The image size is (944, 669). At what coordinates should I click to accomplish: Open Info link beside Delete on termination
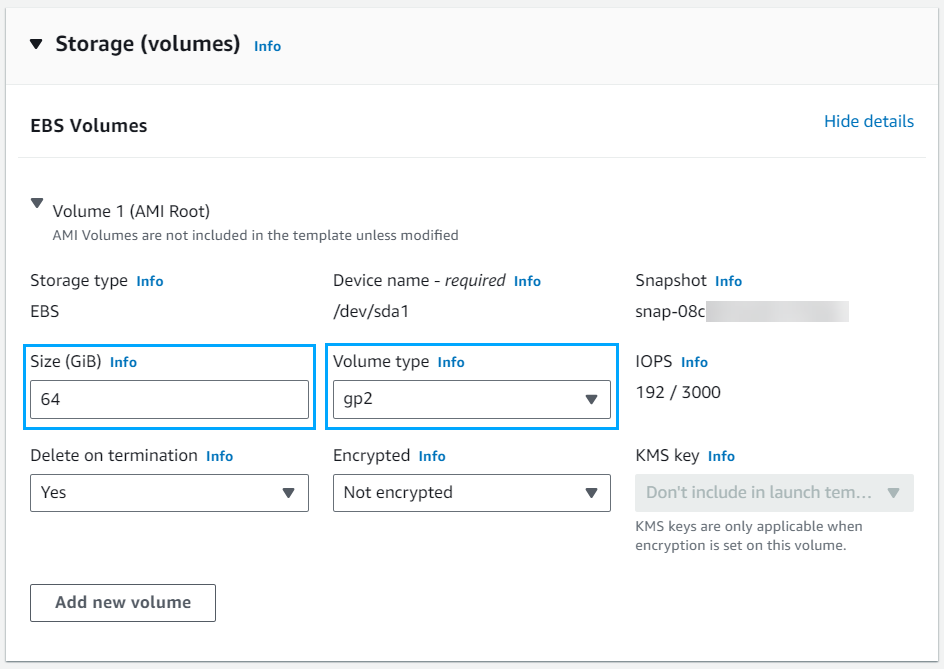(220, 456)
